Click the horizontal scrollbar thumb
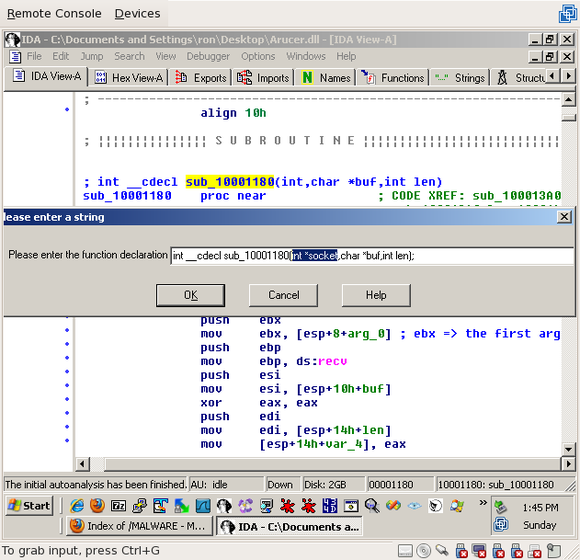Image resolution: width=580 pixels, height=560 pixels. tap(333, 463)
